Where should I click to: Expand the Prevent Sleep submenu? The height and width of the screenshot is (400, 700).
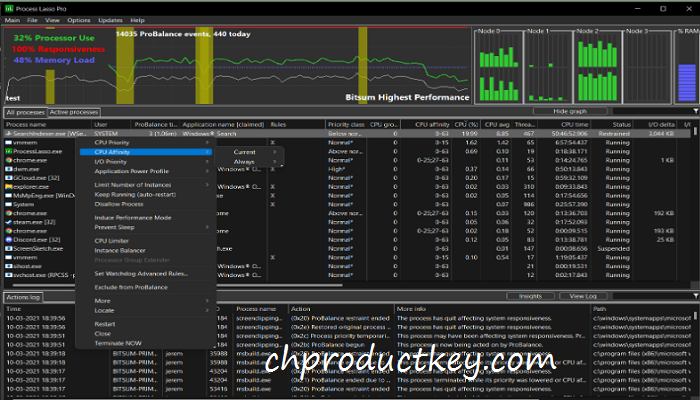[x=146, y=227]
